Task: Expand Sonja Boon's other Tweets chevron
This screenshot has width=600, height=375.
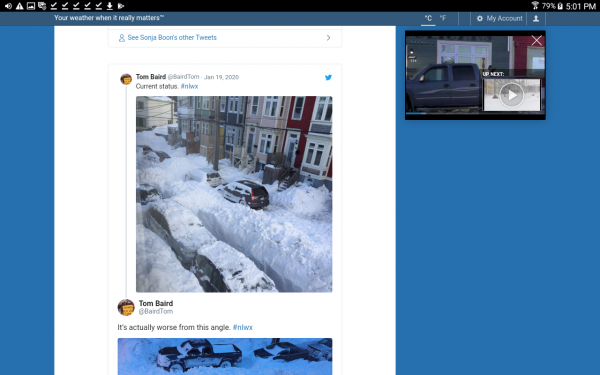Action: tap(328, 38)
